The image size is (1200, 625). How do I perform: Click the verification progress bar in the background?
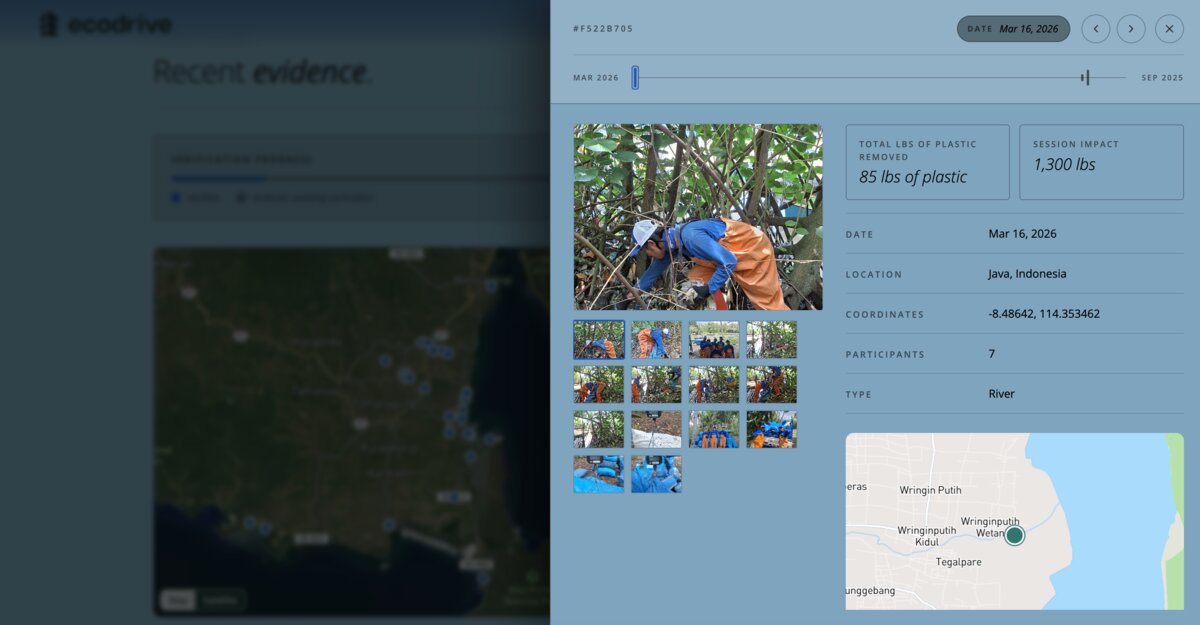(x=360, y=179)
